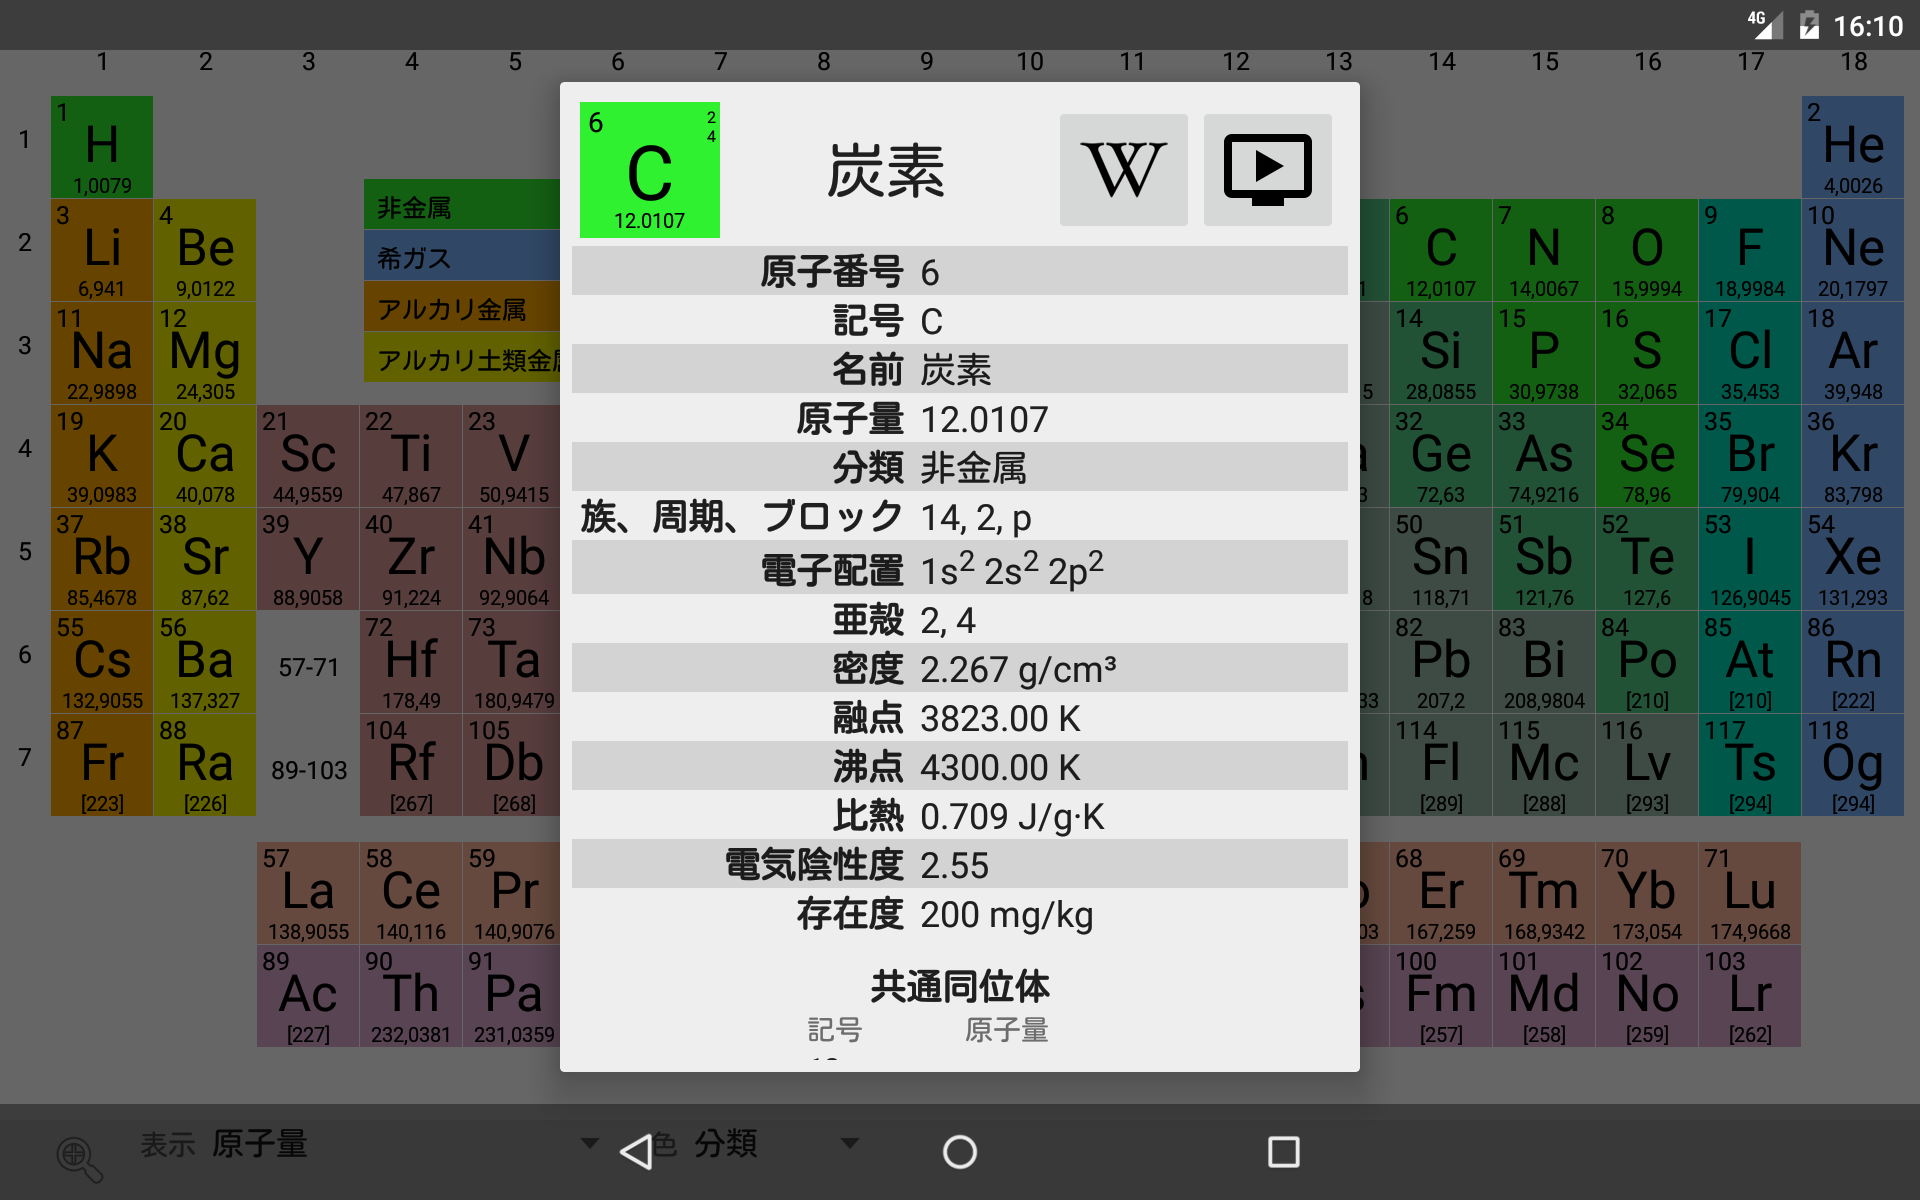Click the dropdown arrow after 分類

pyautogui.click(x=850, y=1143)
